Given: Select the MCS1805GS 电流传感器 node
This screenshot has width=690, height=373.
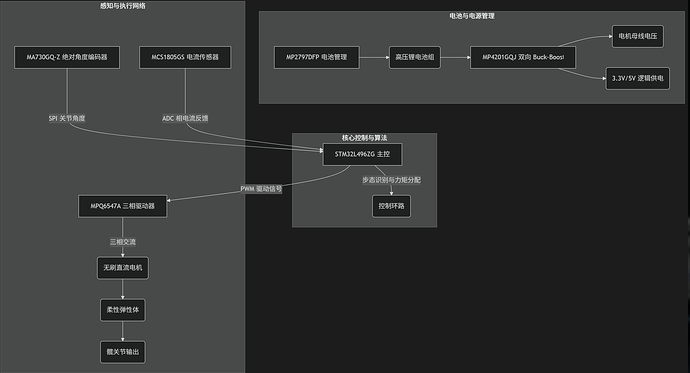Looking at the screenshot, I should pos(185,57).
